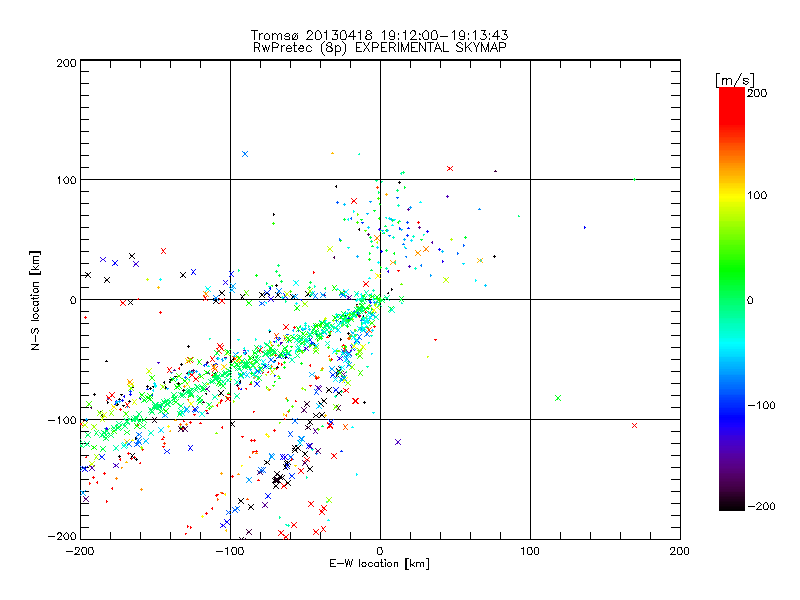The image size is (800, 600).
Task: Pick the black bottom of the velocity colorbar
Action: pos(732,503)
